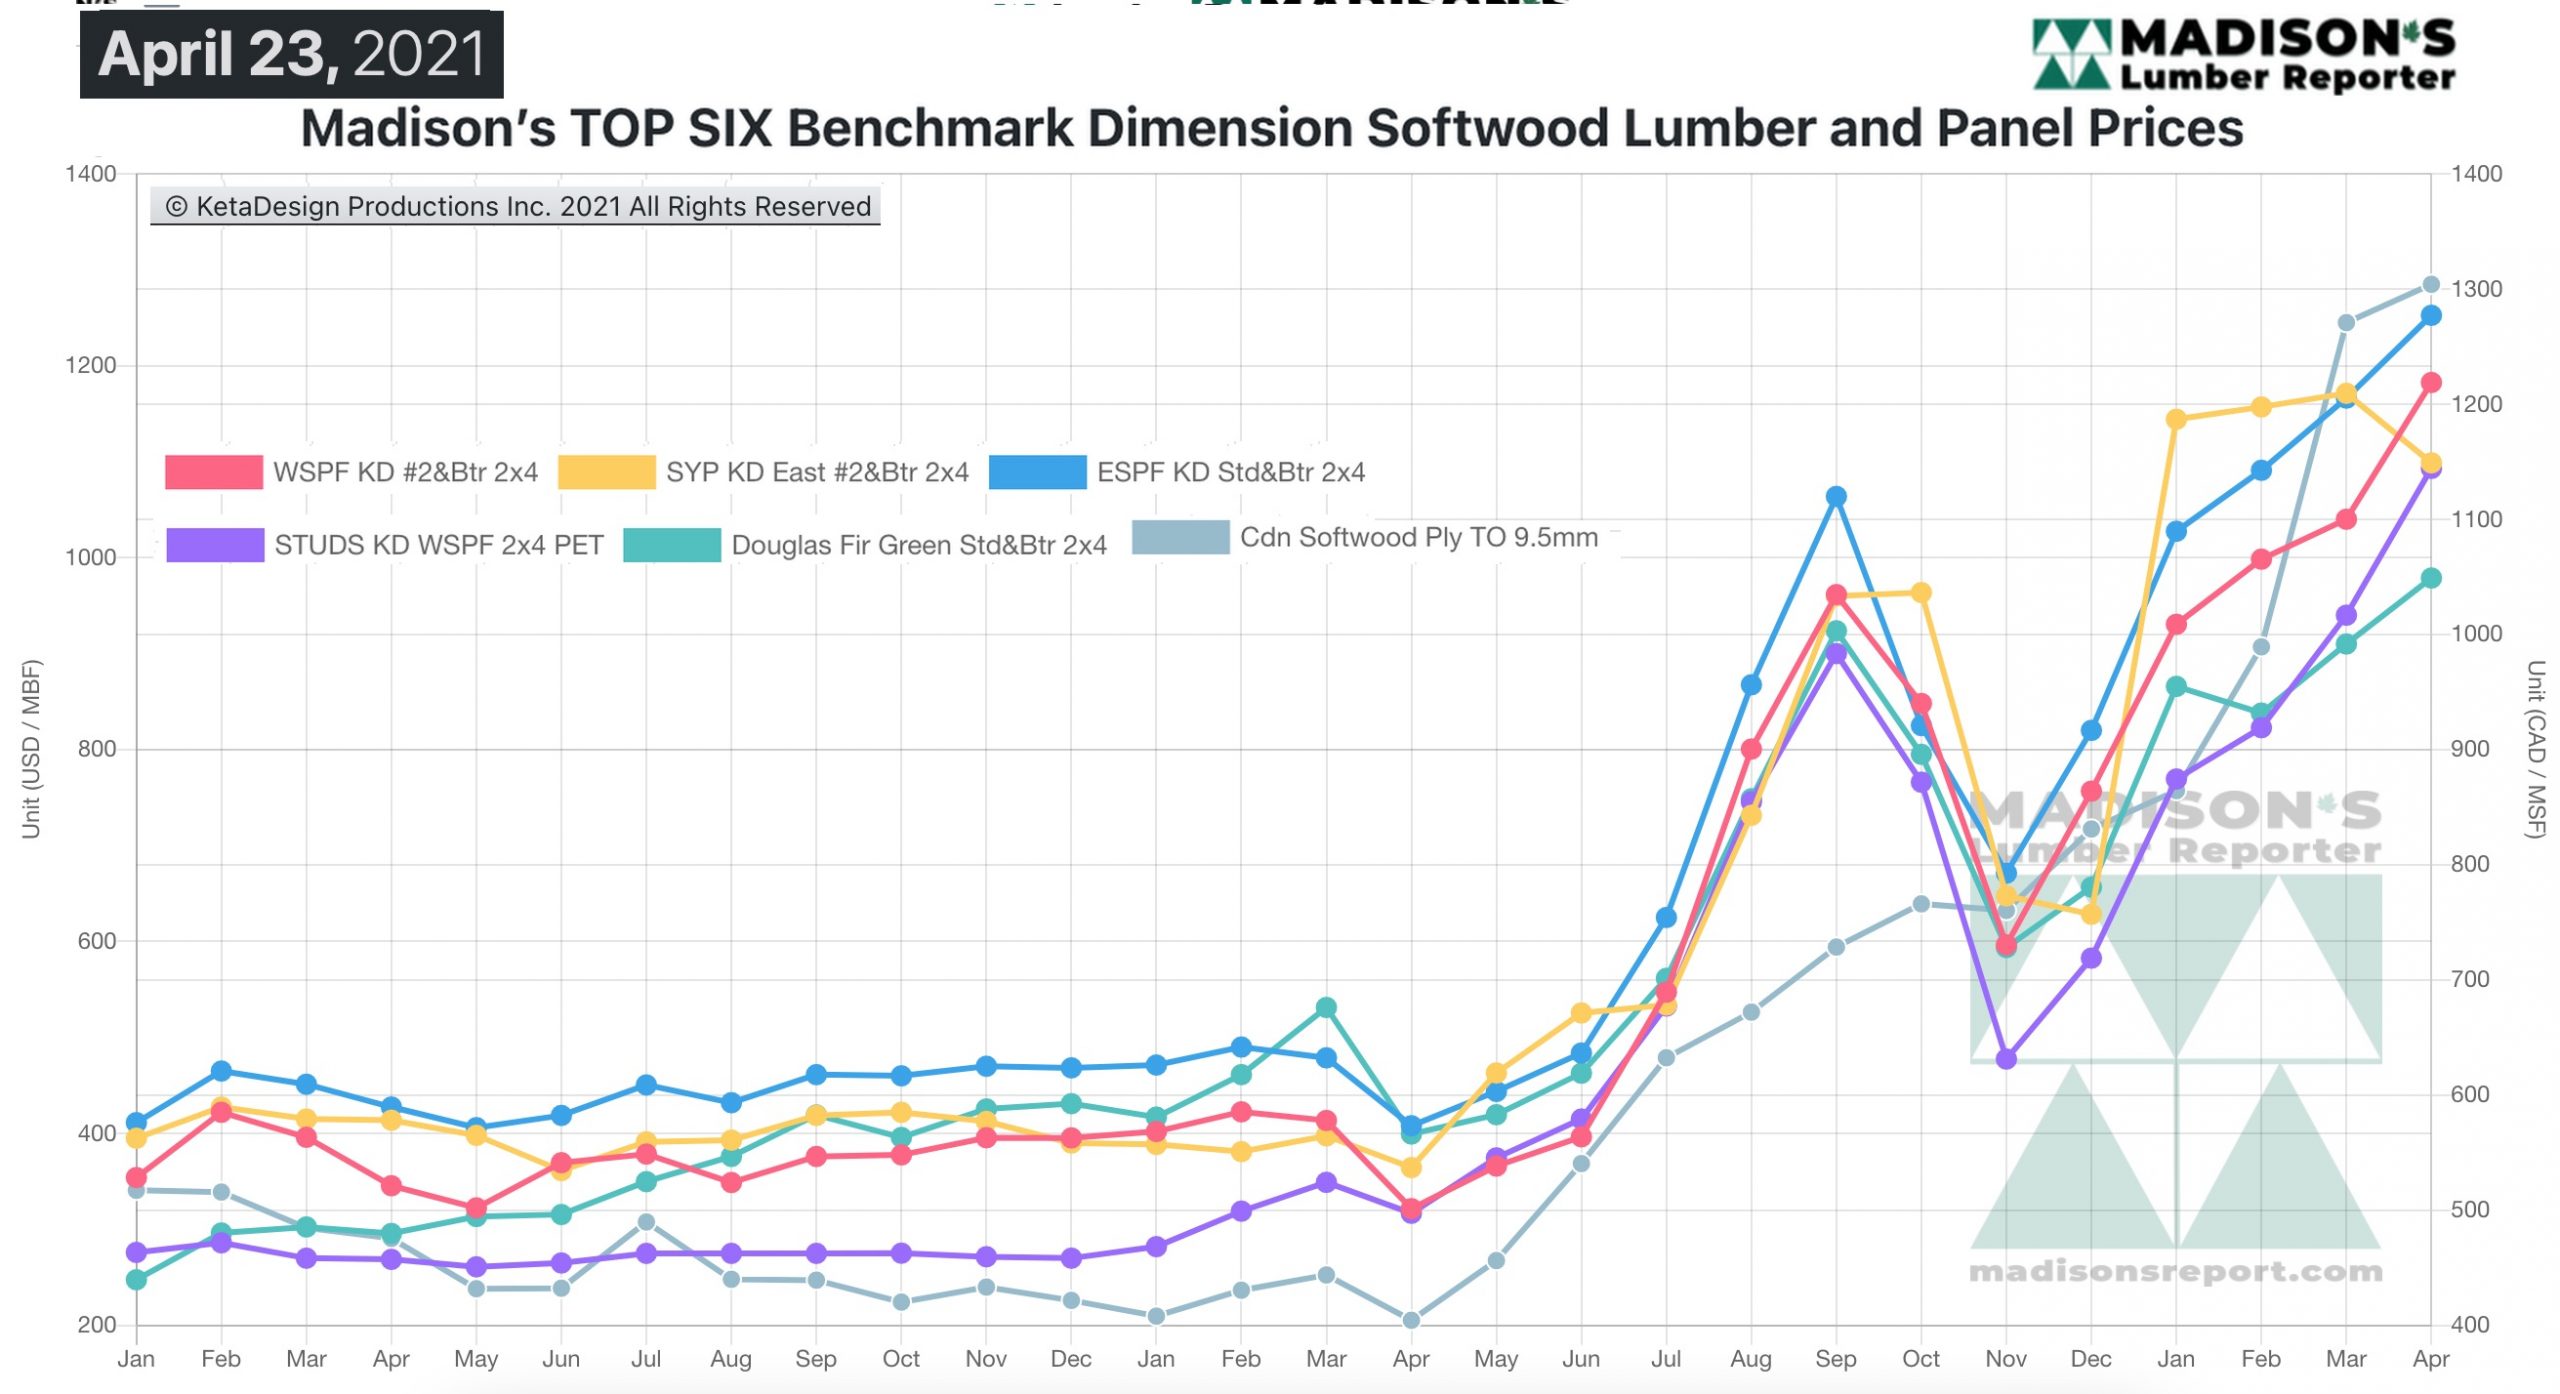Click the teal Douglas Fir Green legend swatch

tap(672, 545)
